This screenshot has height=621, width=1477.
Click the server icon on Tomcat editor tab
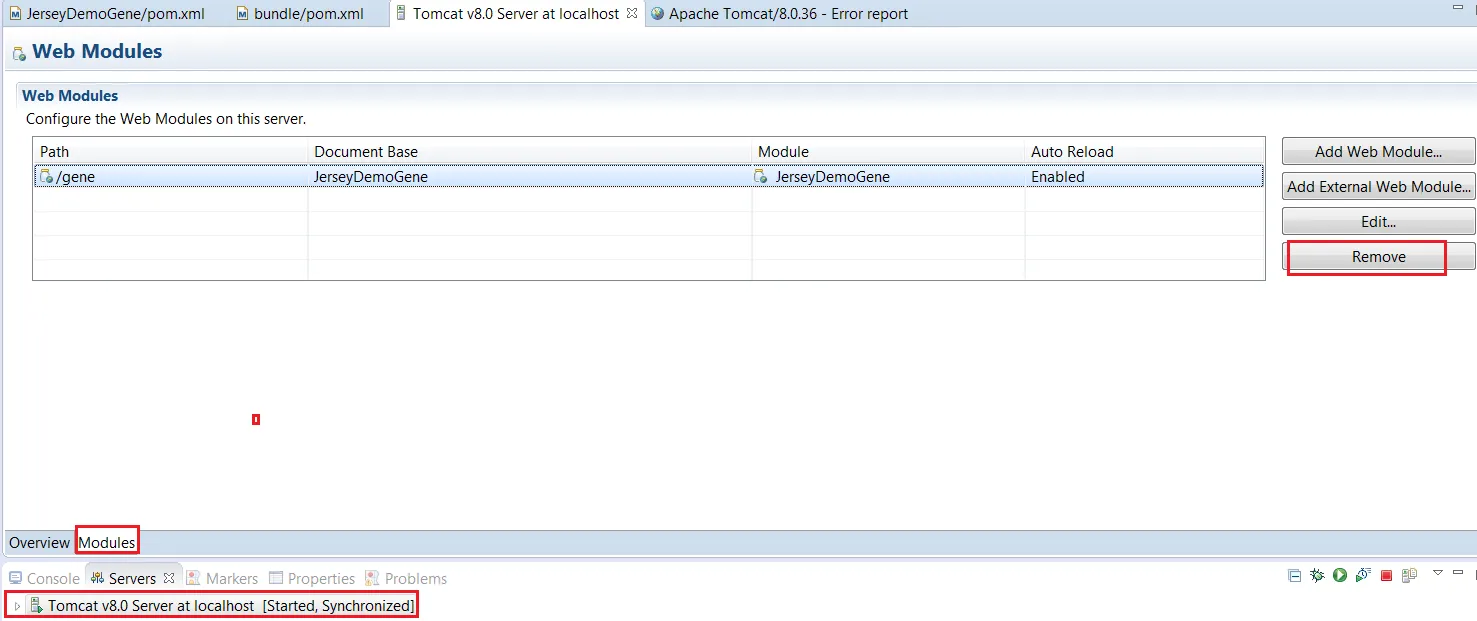click(401, 14)
